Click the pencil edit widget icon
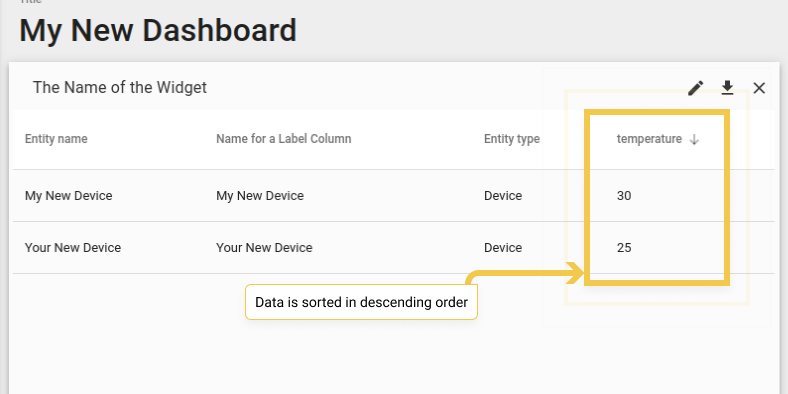The width and height of the screenshot is (788, 394). (696, 88)
